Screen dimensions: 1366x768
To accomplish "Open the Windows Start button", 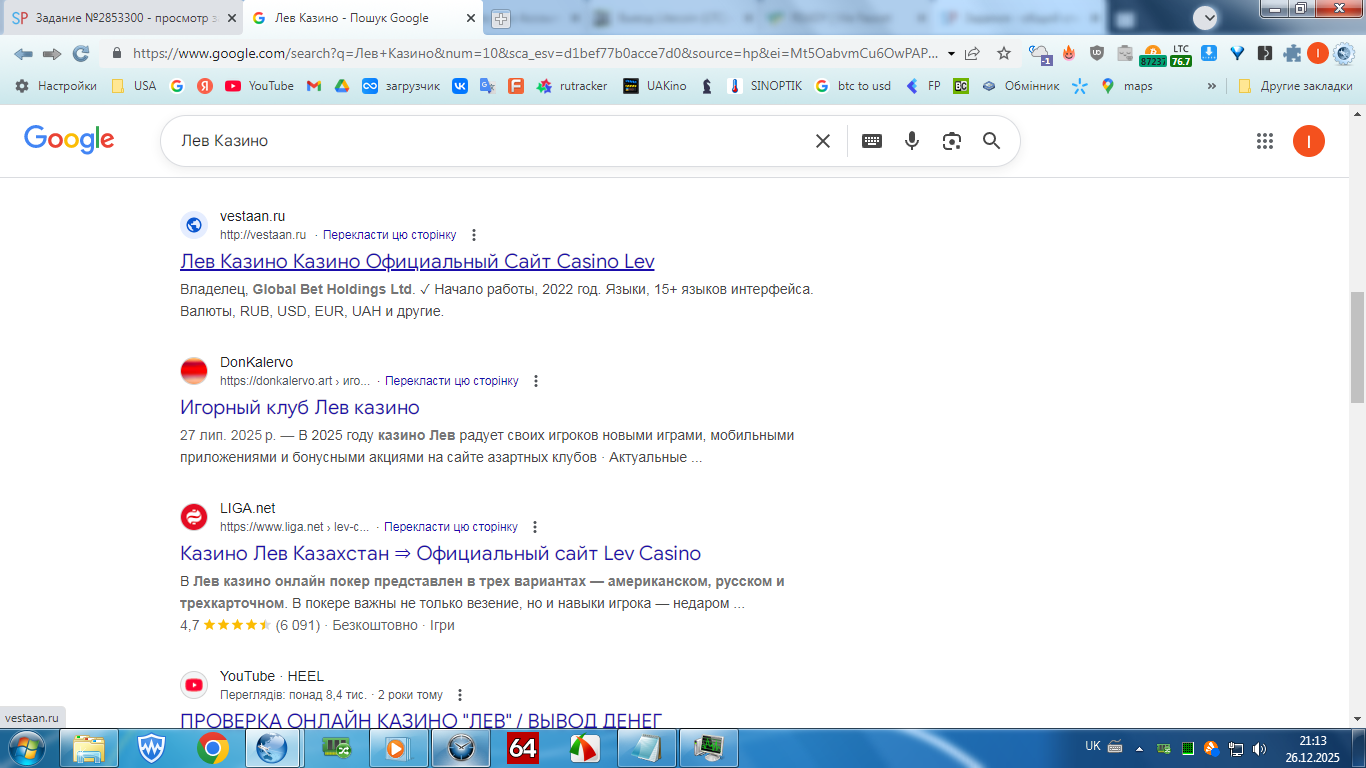I will [26, 747].
